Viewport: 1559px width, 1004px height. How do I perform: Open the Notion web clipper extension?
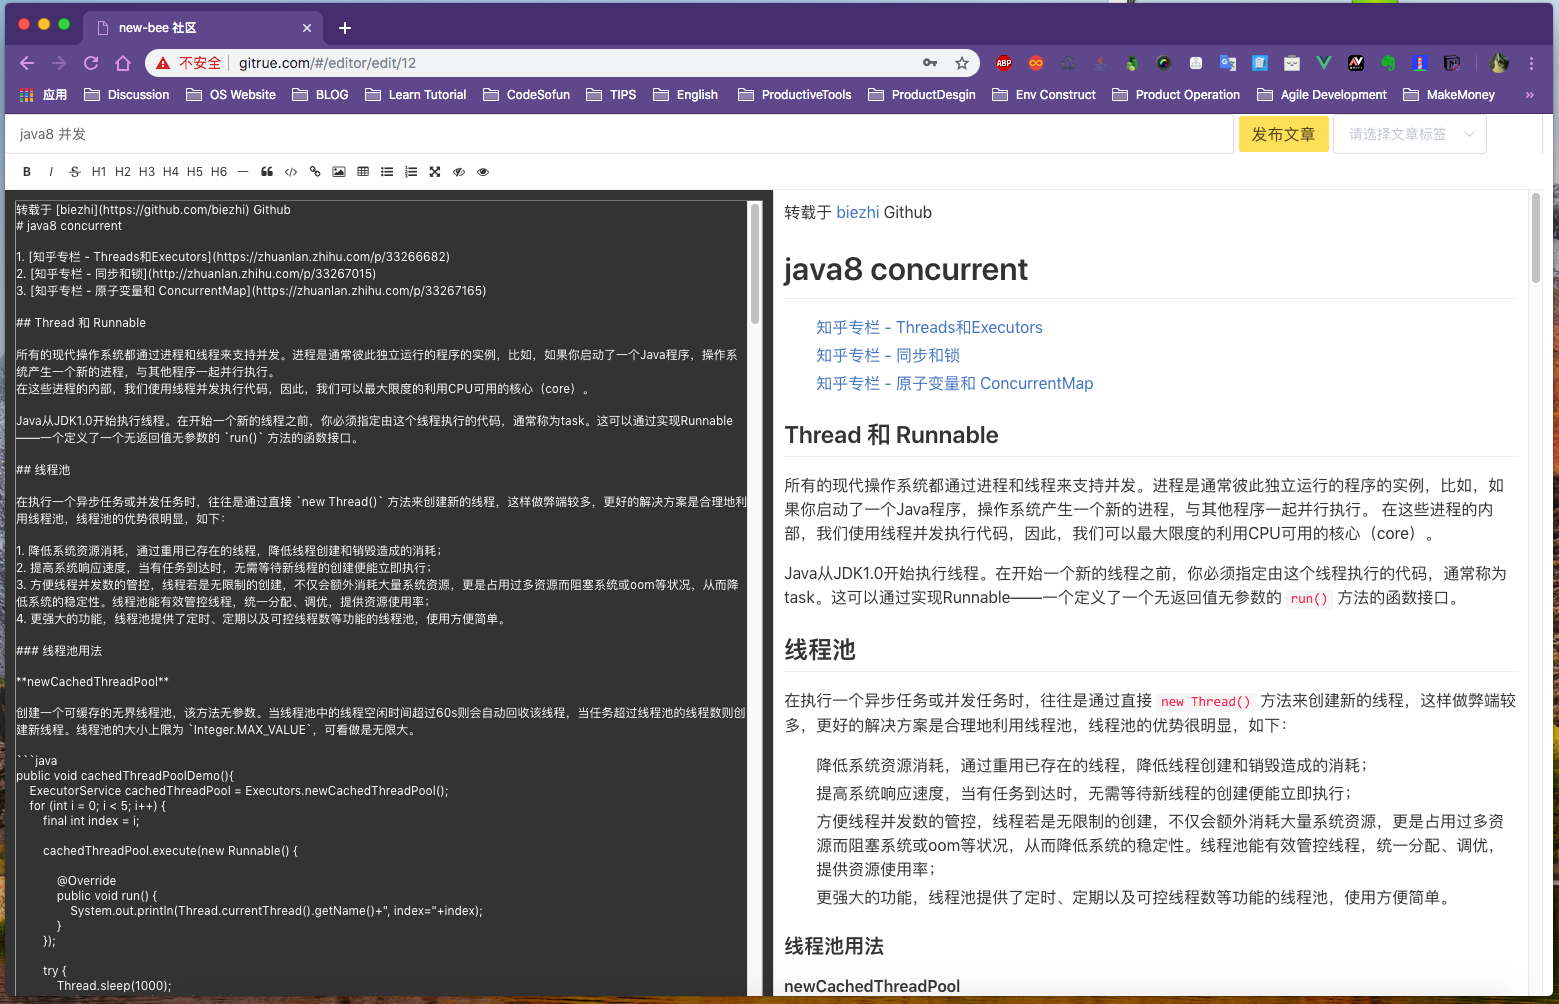tap(1452, 63)
